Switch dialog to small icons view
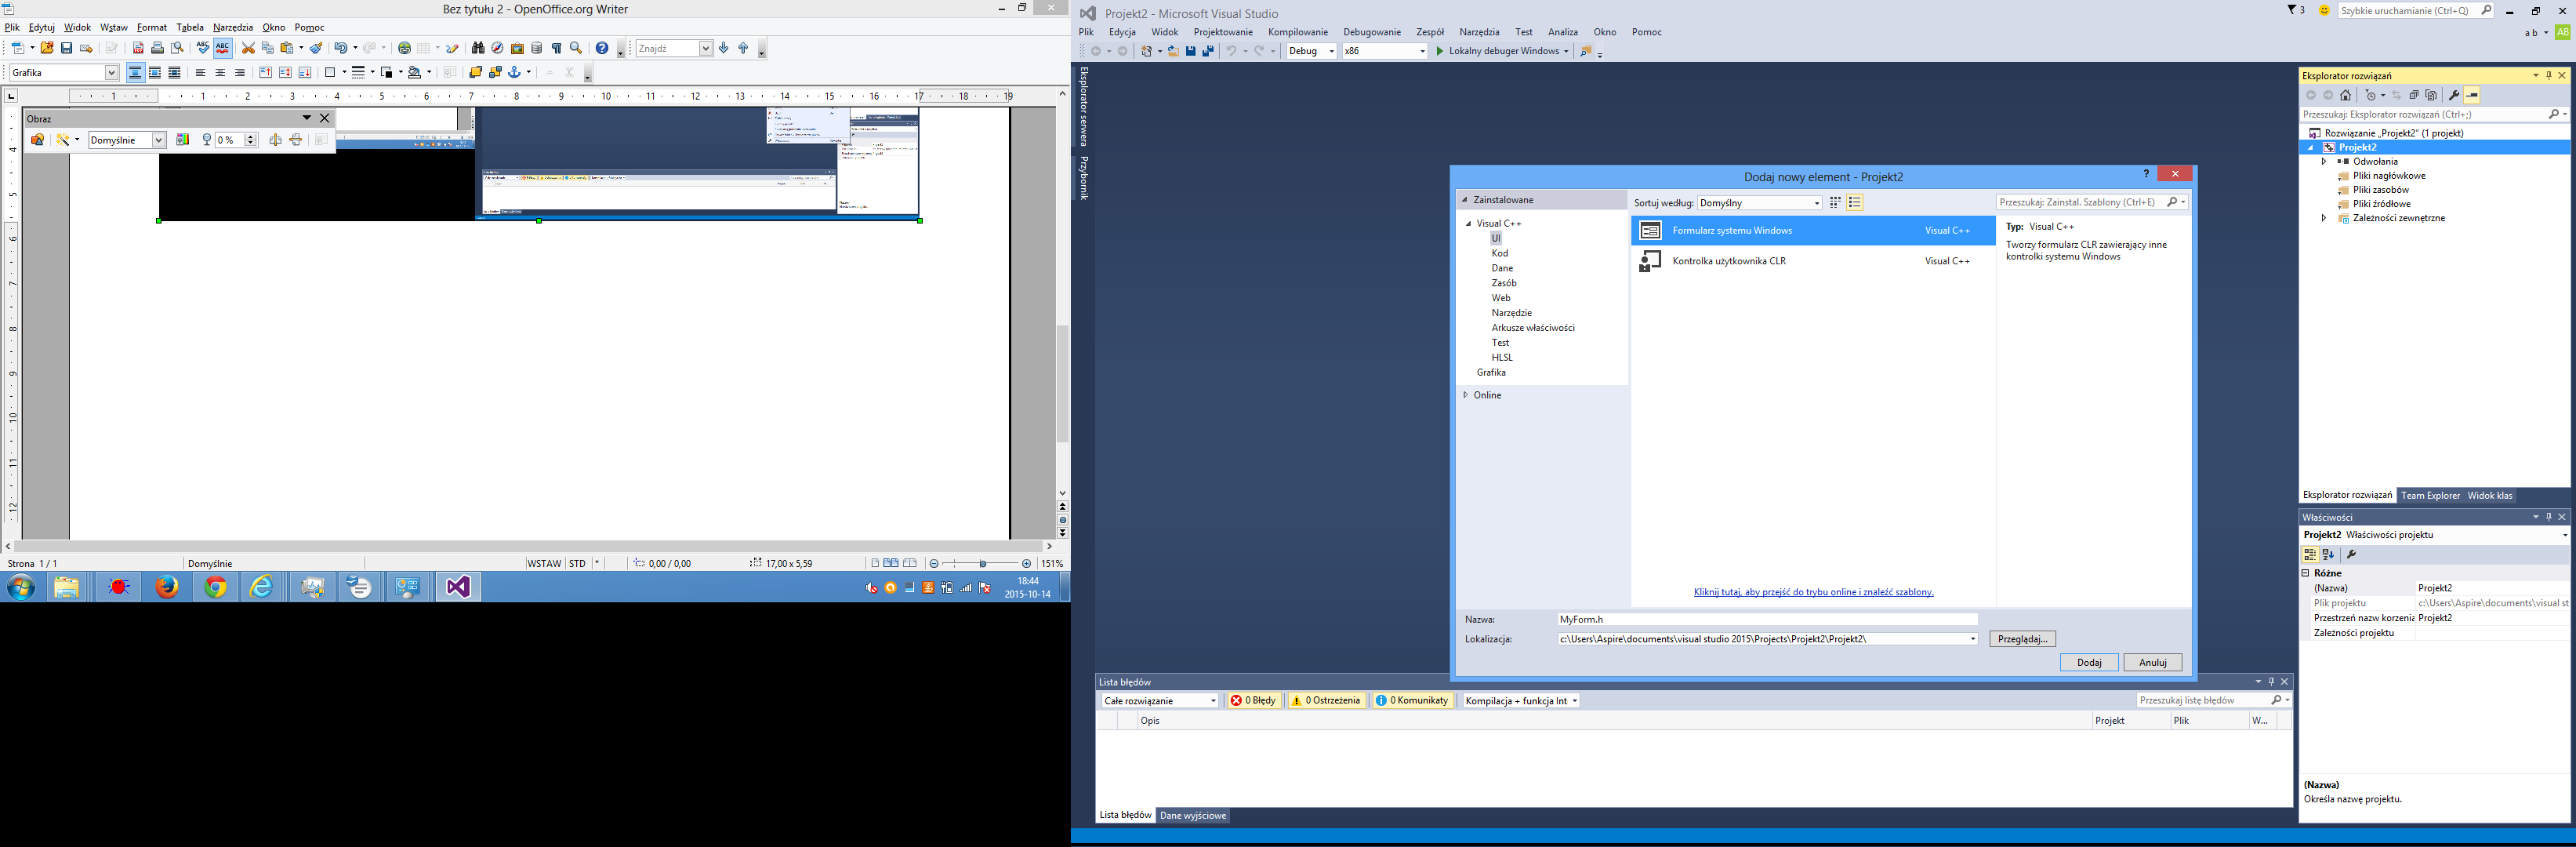This screenshot has height=847, width=2576. [1835, 202]
